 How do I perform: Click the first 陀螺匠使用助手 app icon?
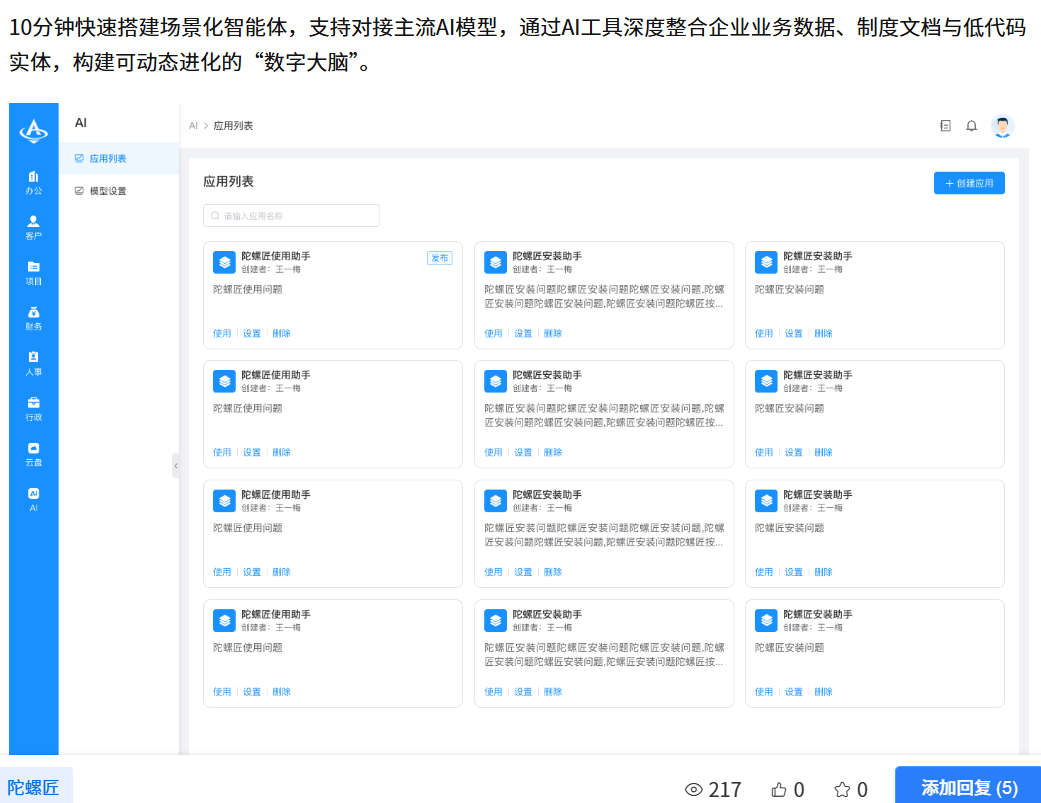tap(224, 262)
